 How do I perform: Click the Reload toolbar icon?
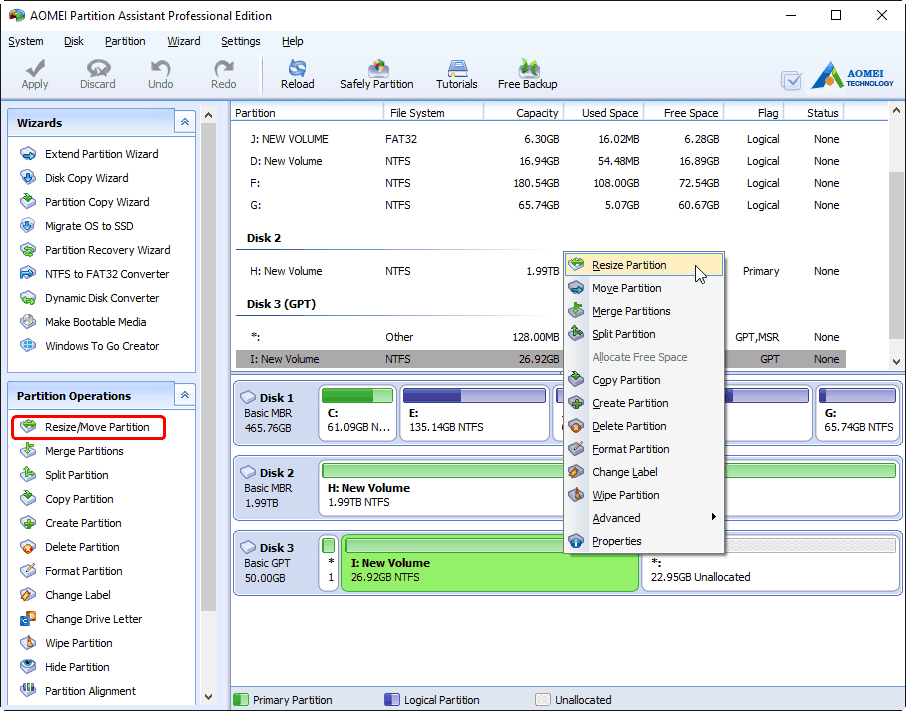point(298,74)
